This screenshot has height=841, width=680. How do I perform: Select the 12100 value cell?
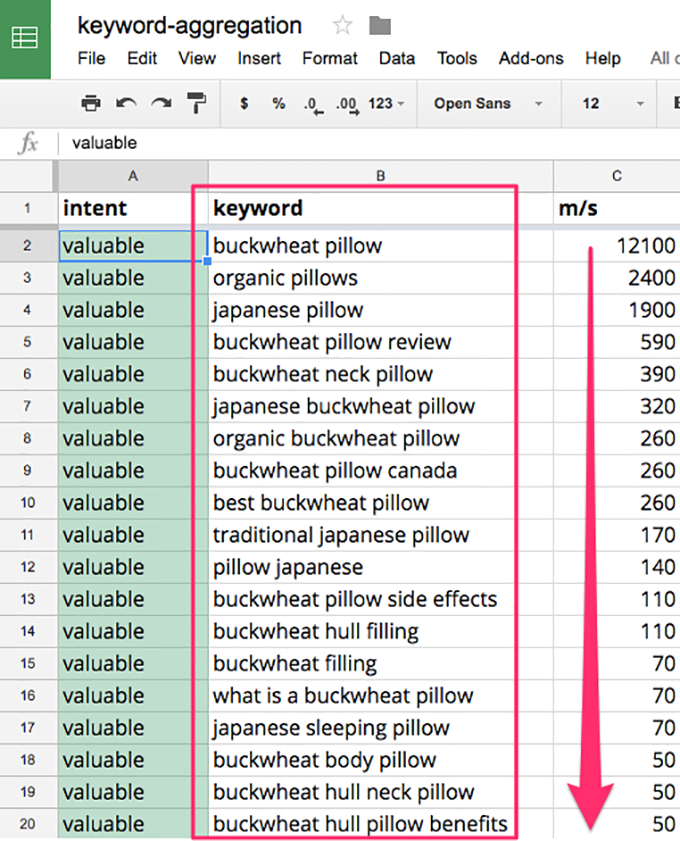[617, 246]
